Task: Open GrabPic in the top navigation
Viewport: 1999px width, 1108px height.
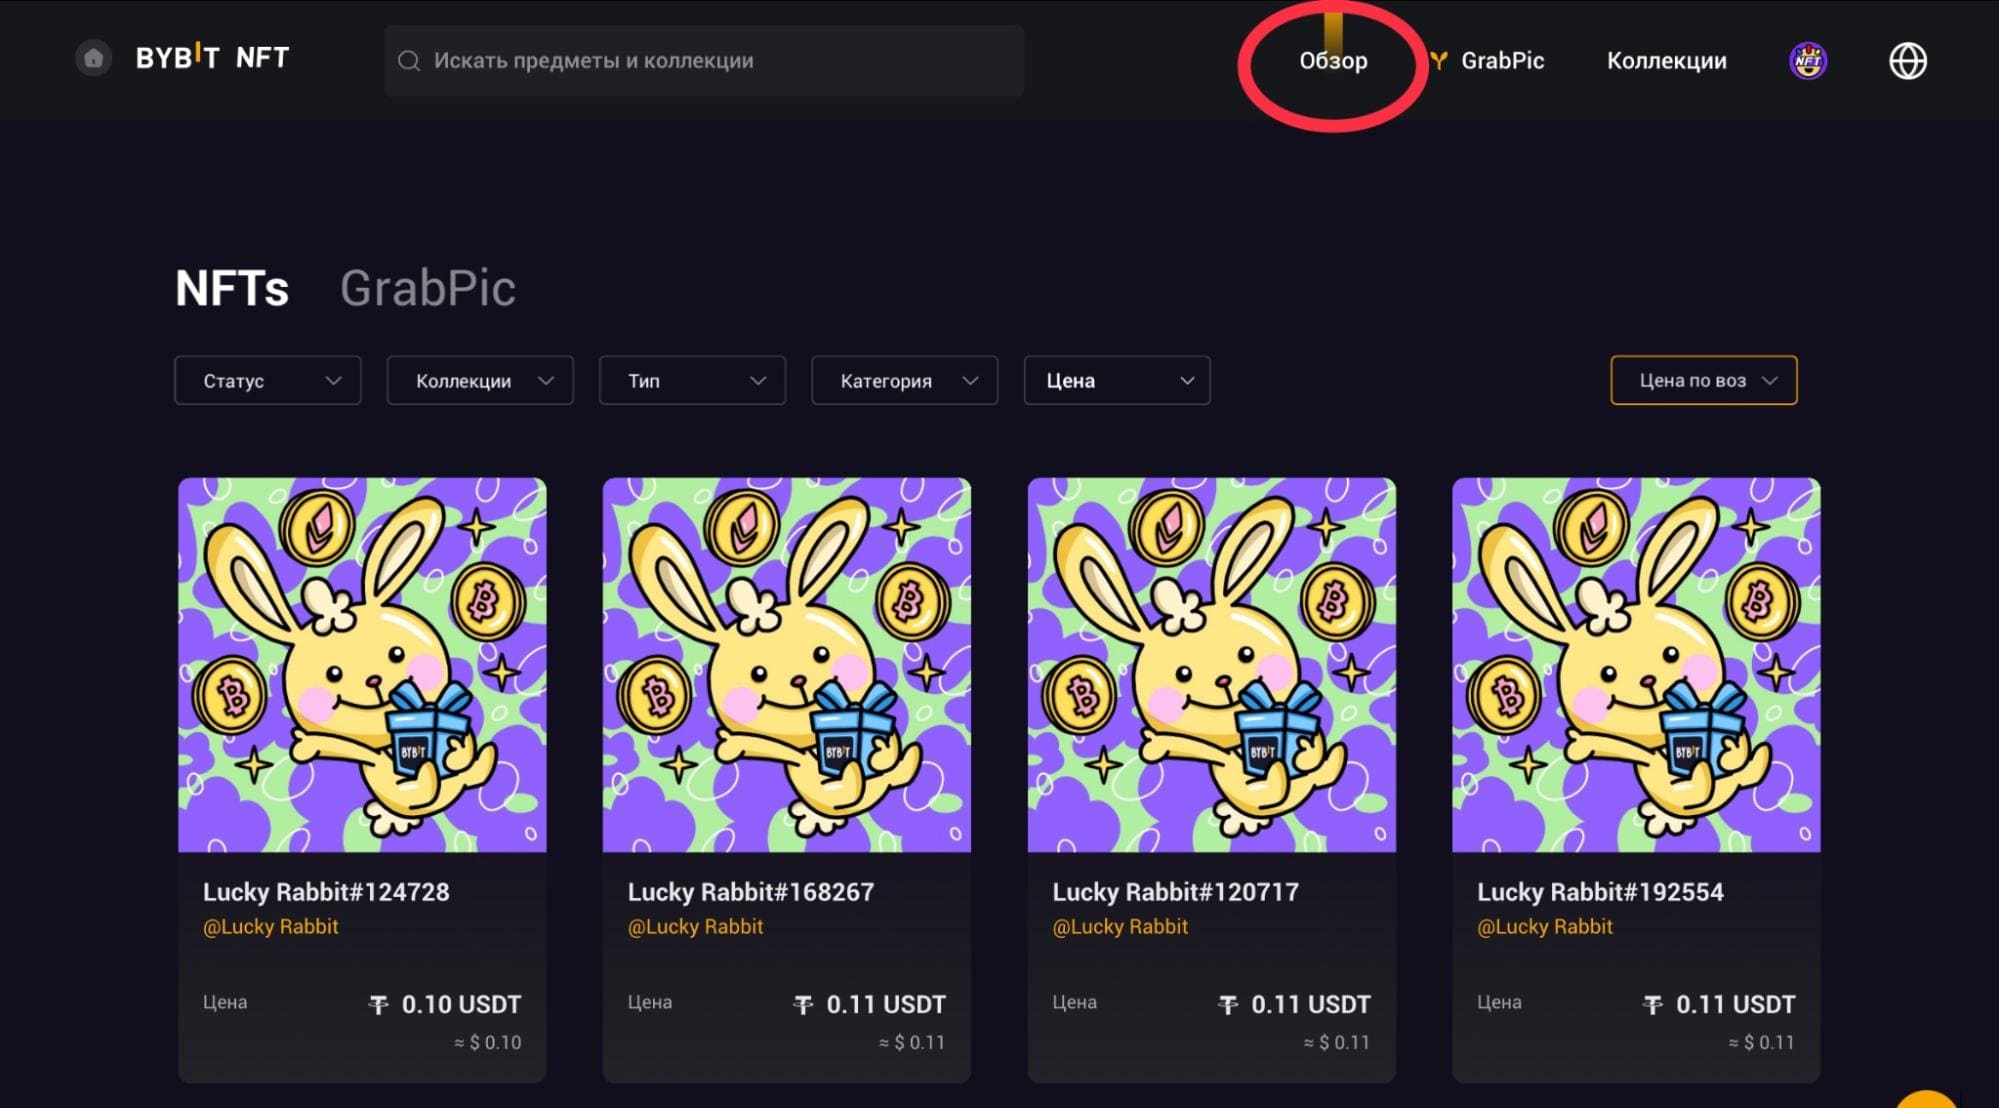Action: click(x=1502, y=61)
